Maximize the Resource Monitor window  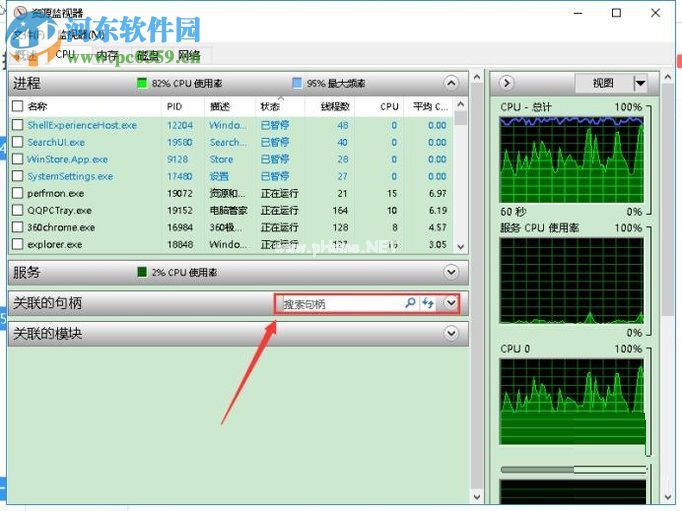[x=616, y=13]
